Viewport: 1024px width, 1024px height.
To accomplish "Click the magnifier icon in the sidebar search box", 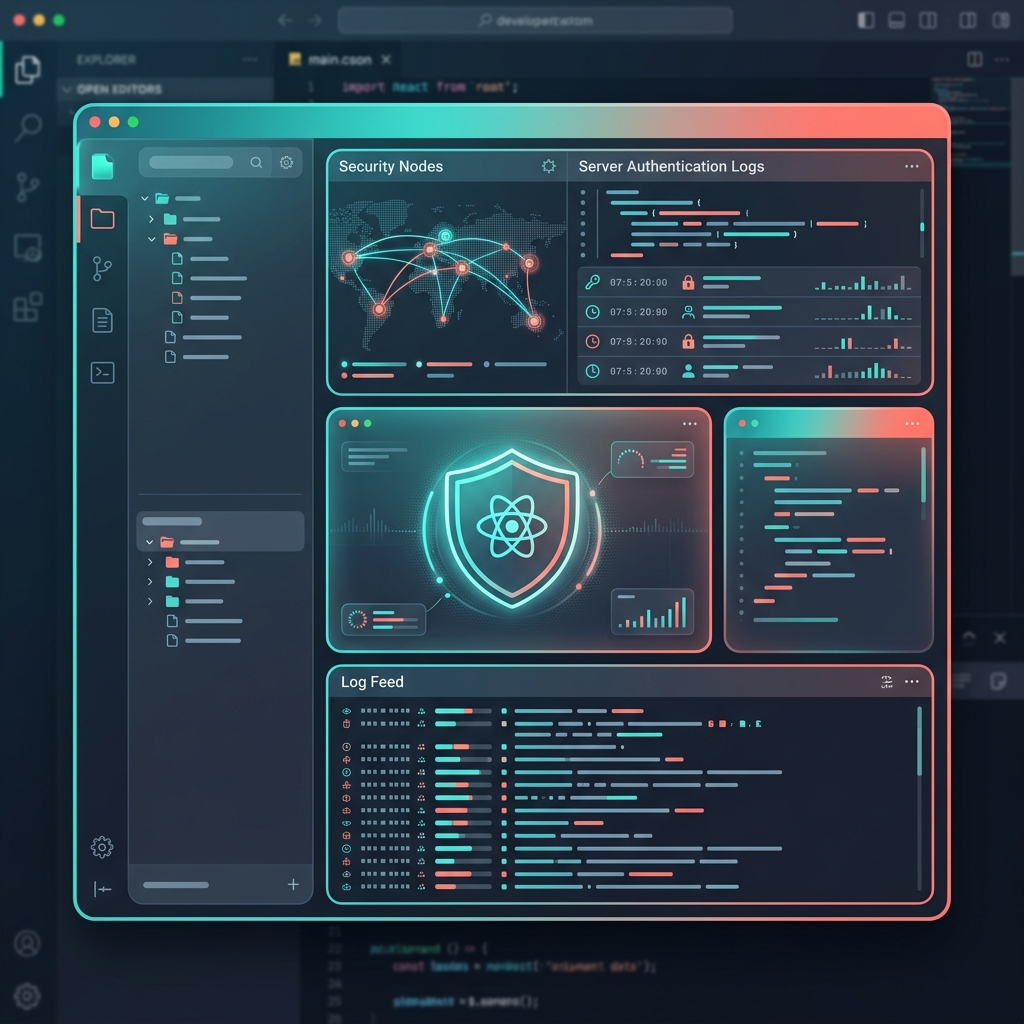I will (x=256, y=163).
